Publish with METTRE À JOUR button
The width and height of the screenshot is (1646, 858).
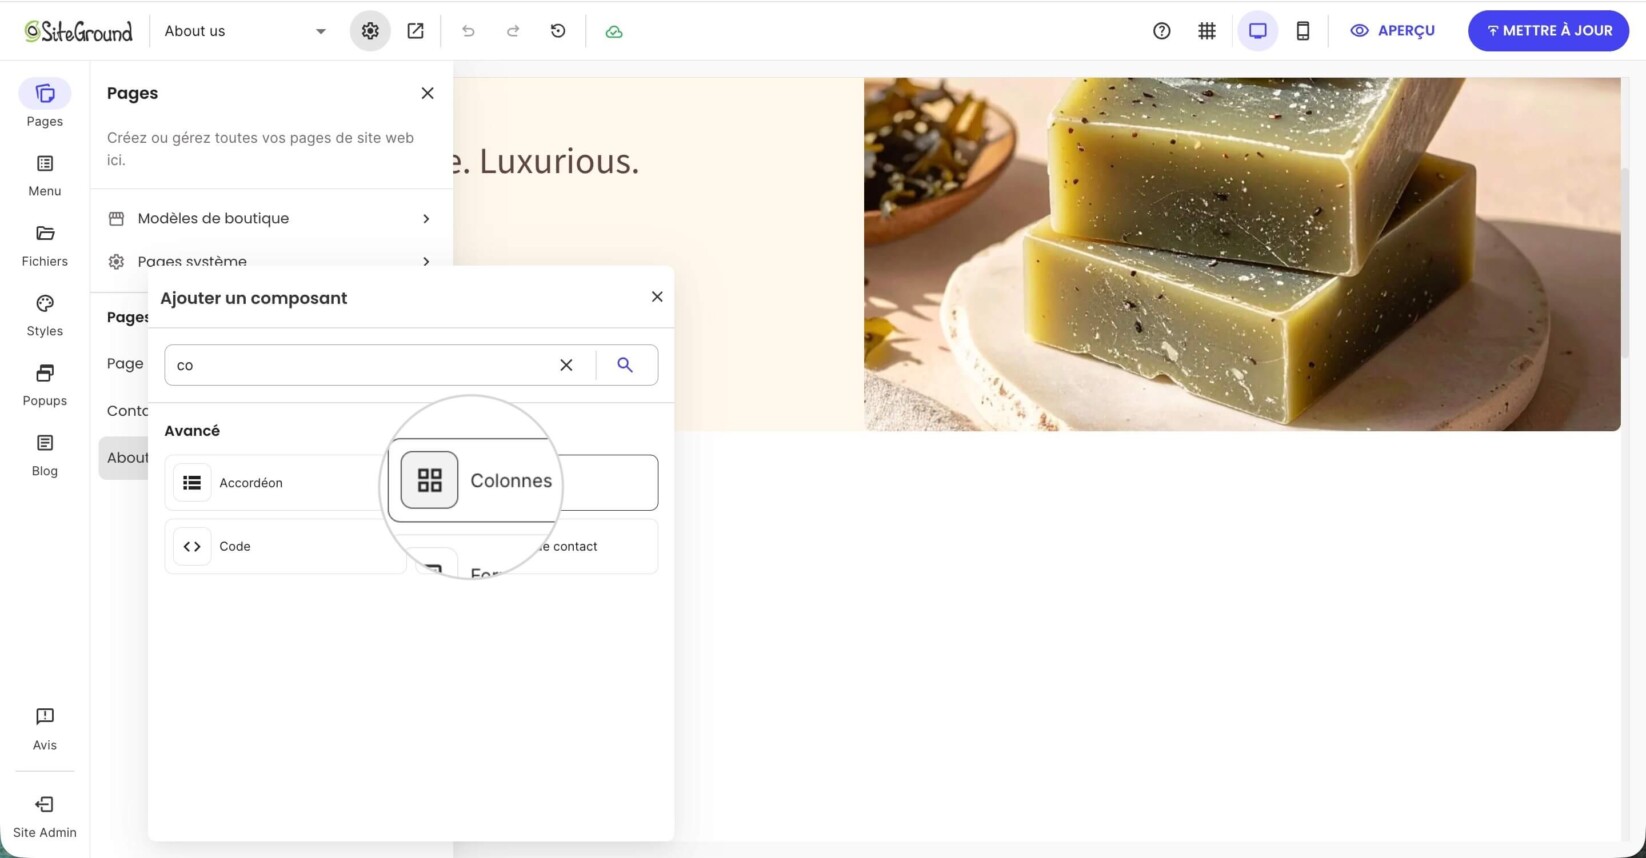(1548, 31)
